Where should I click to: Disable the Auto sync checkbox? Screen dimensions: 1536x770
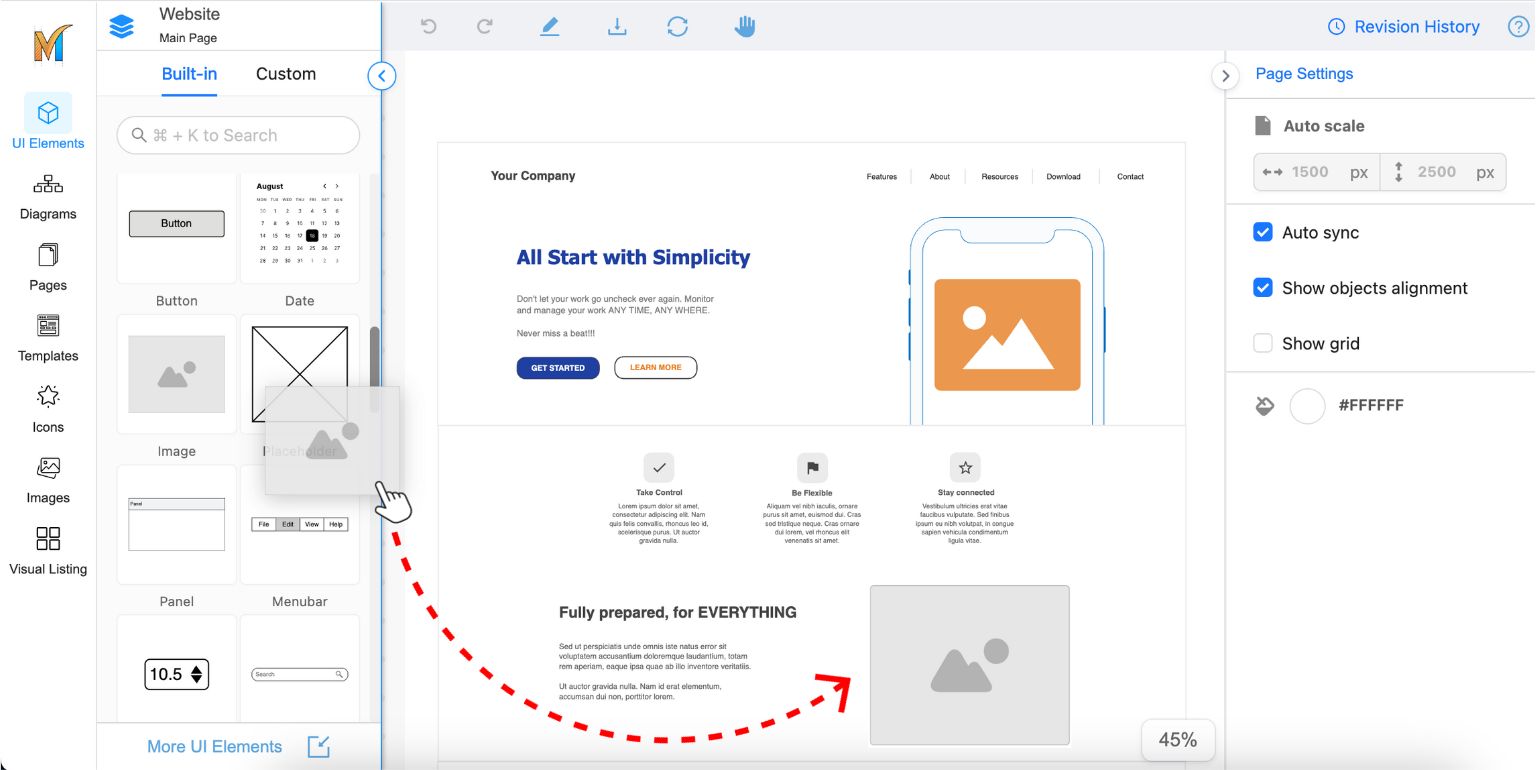coord(1263,232)
